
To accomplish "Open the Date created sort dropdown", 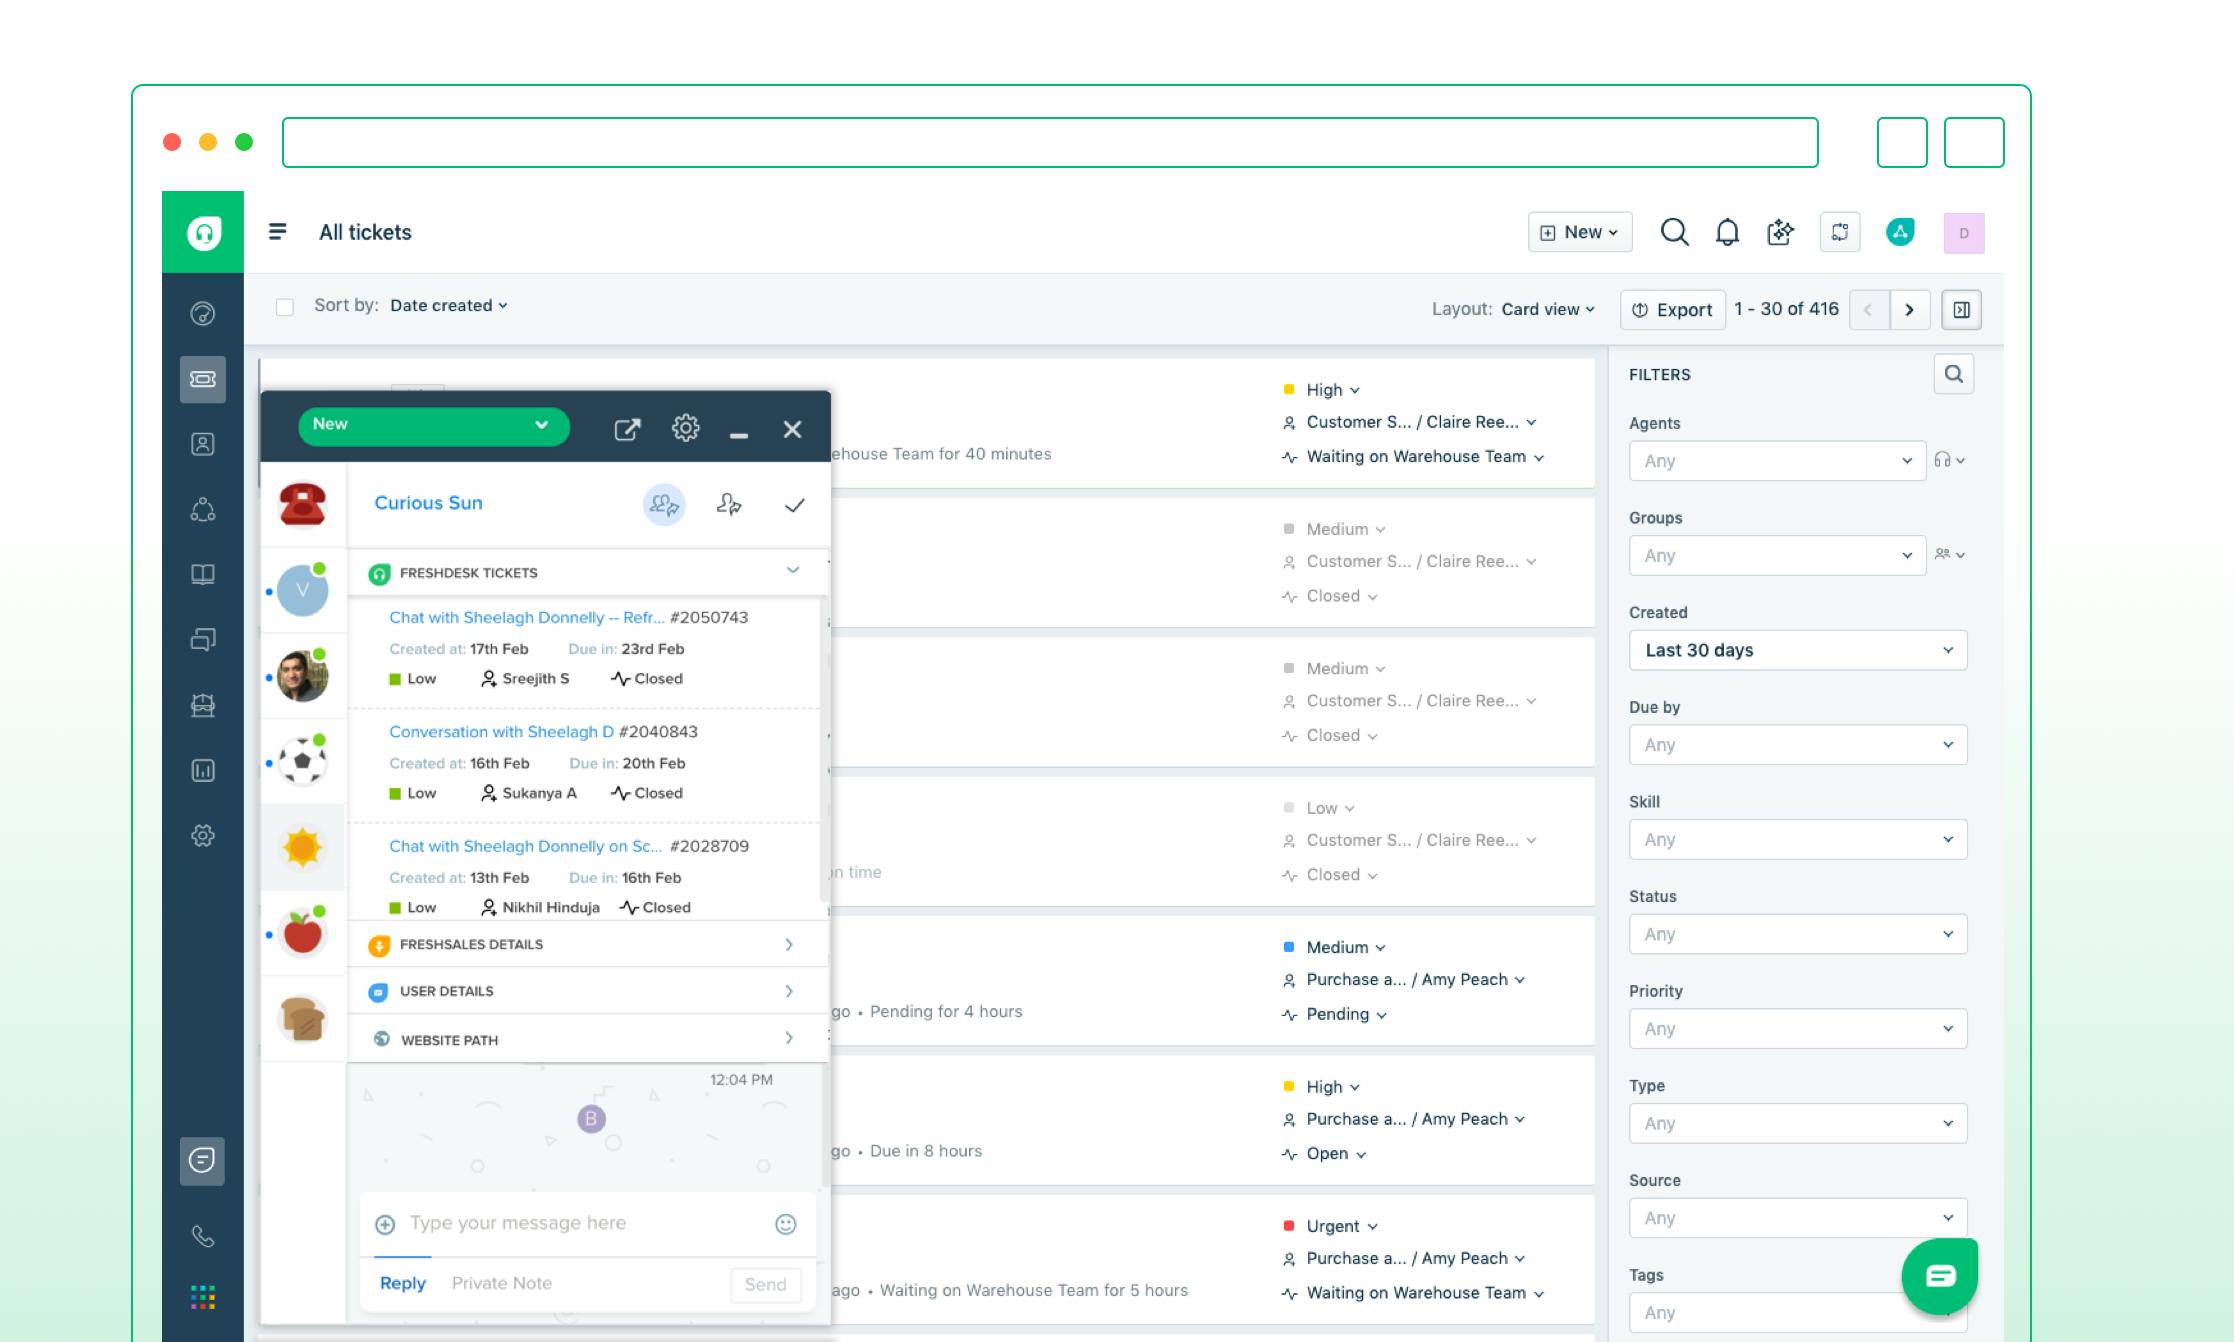I will click(449, 306).
